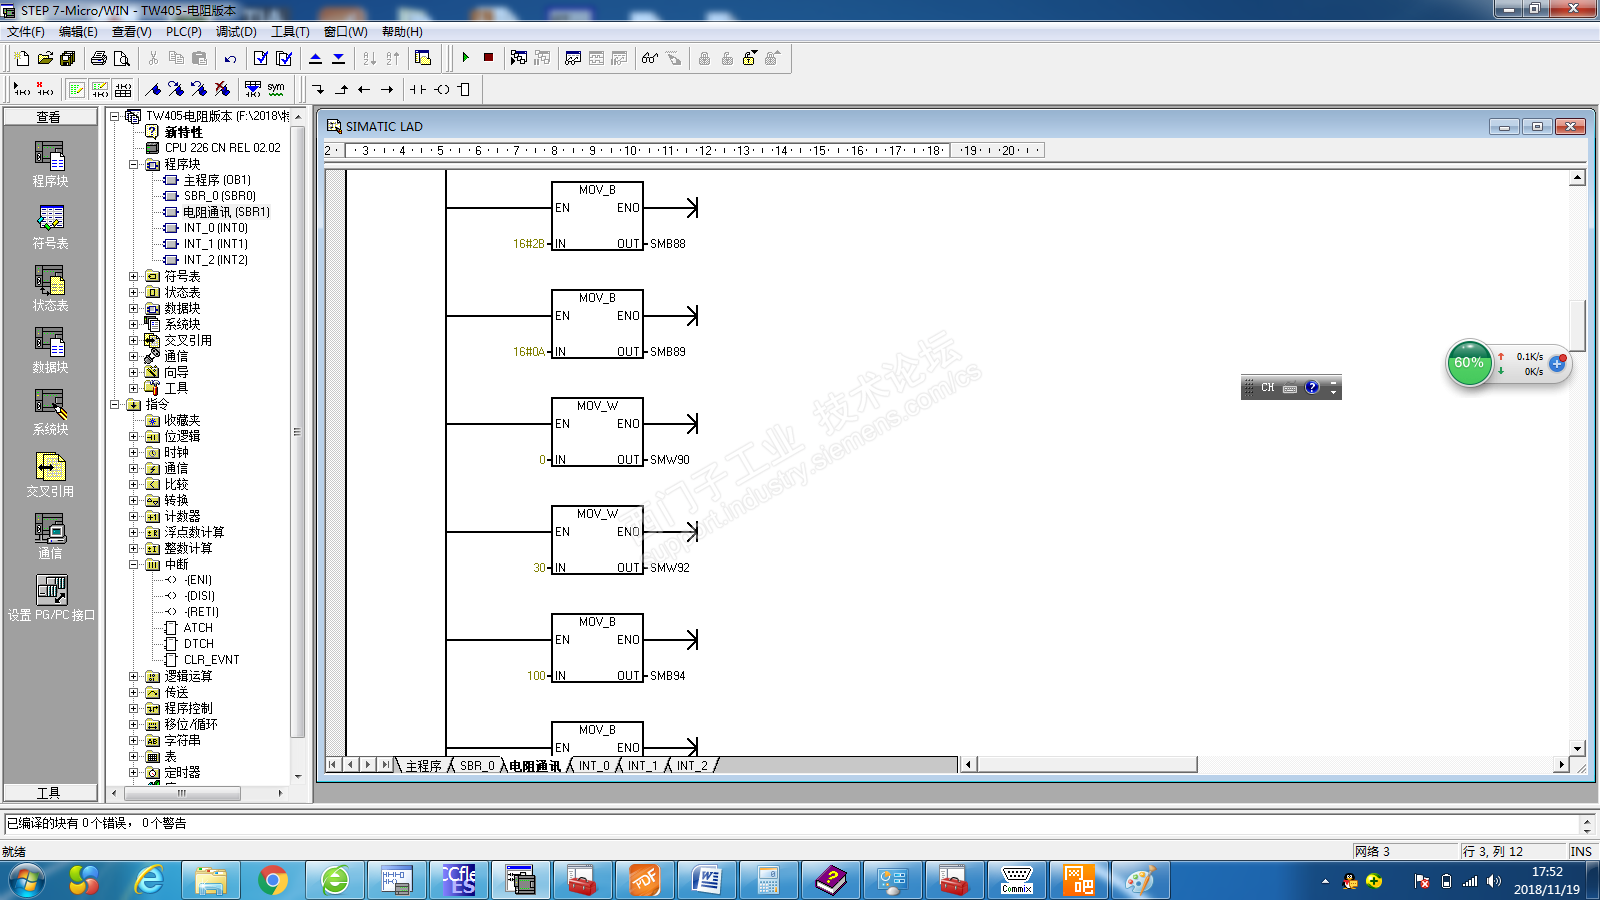Viewport: 1600px width, 900px height.
Task: Switch to the 主程序 editor tab
Action: point(423,766)
